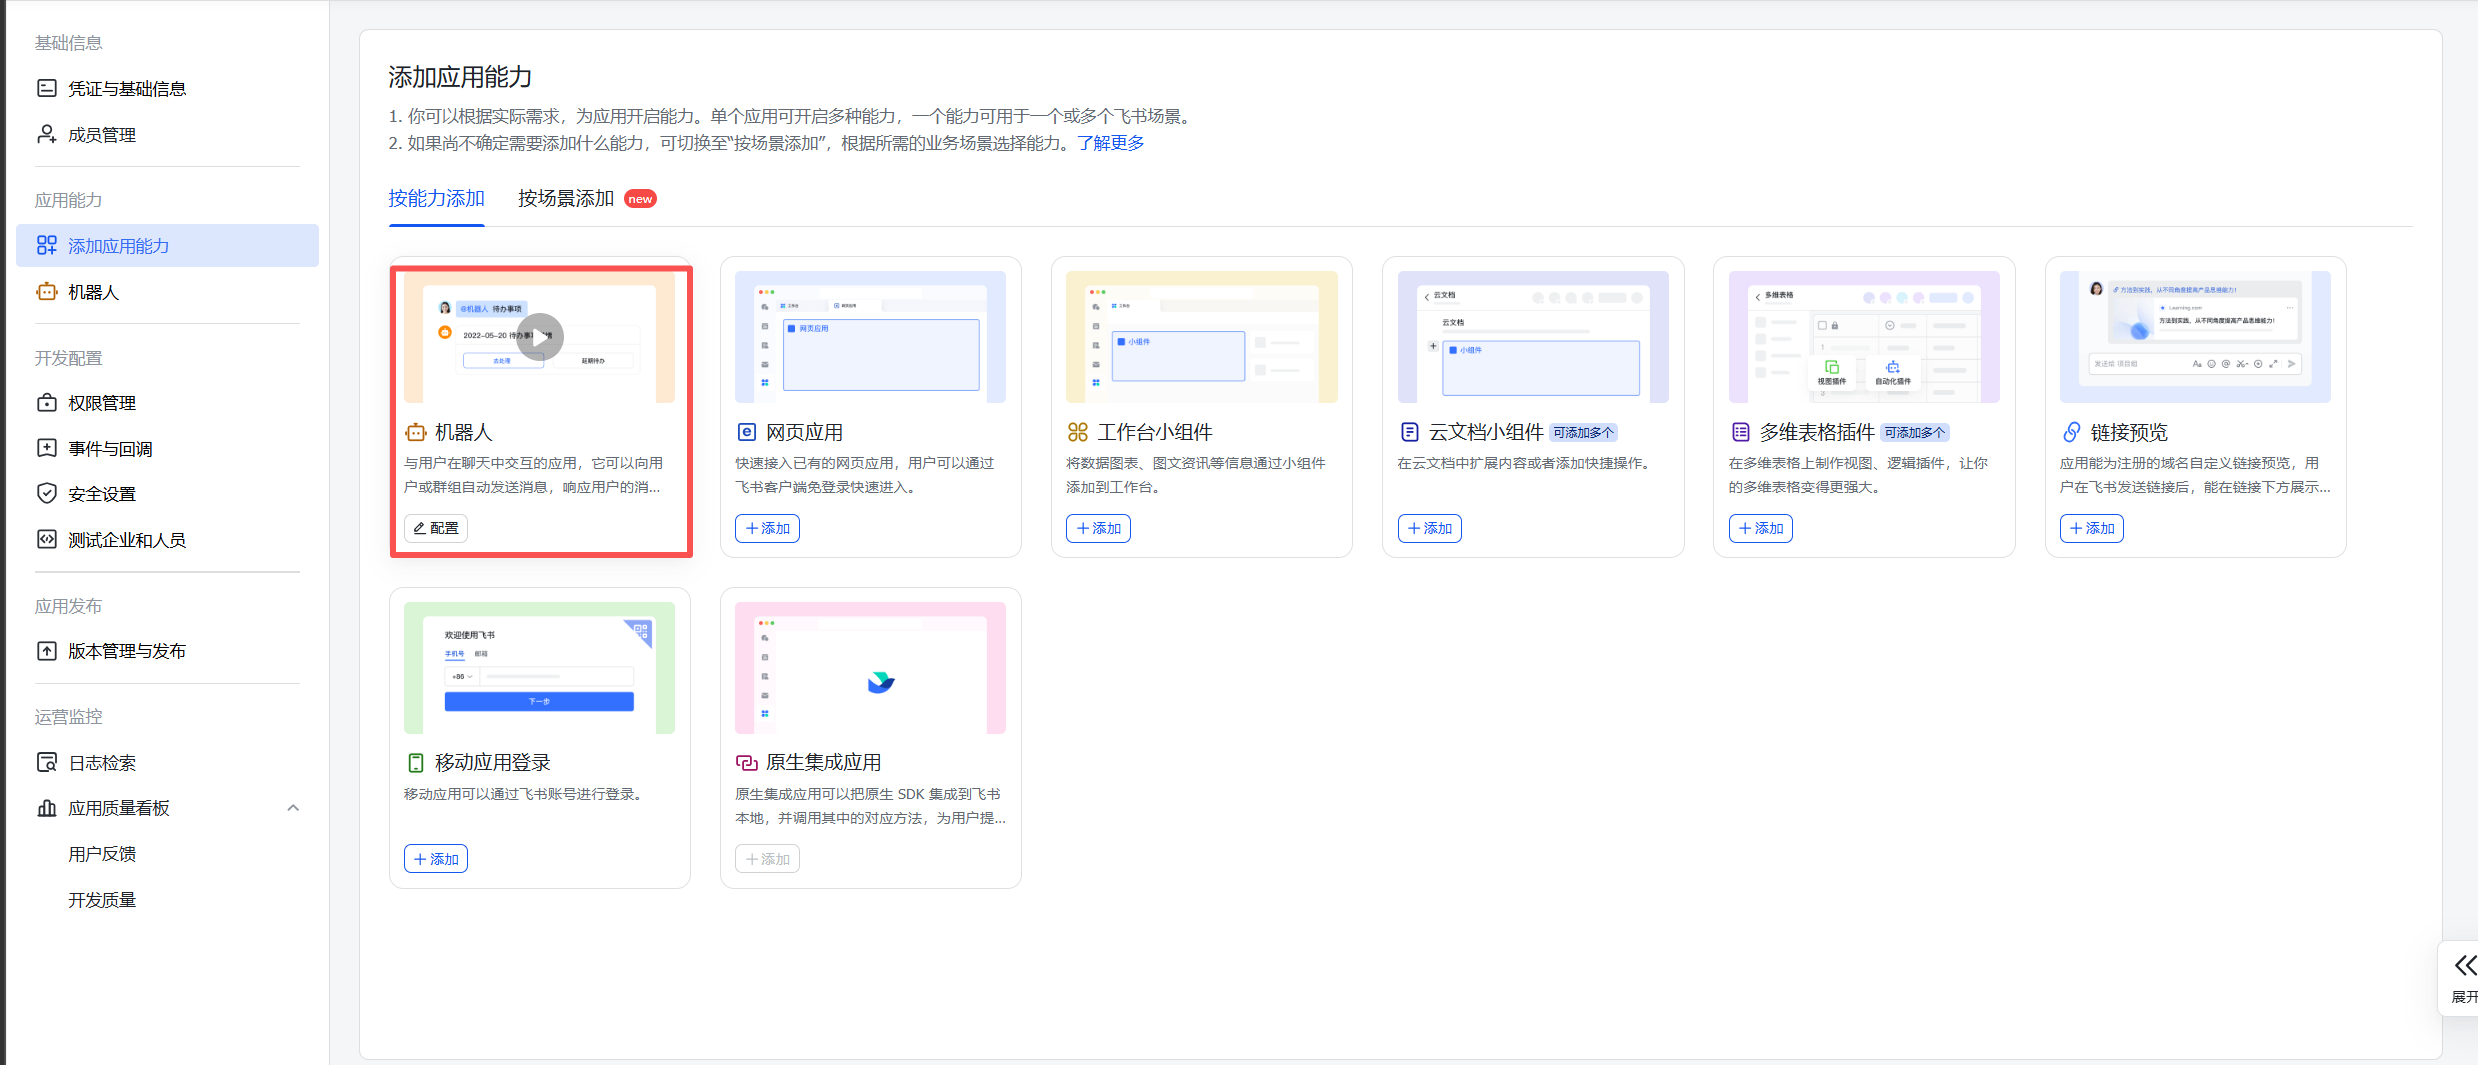
Task: Open 权限管理 in sidebar
Action: coord(167,402)
